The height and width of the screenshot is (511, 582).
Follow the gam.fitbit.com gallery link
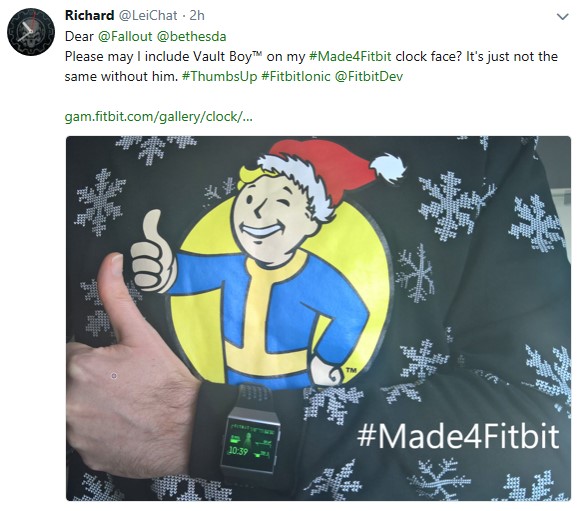coord(158,117)
